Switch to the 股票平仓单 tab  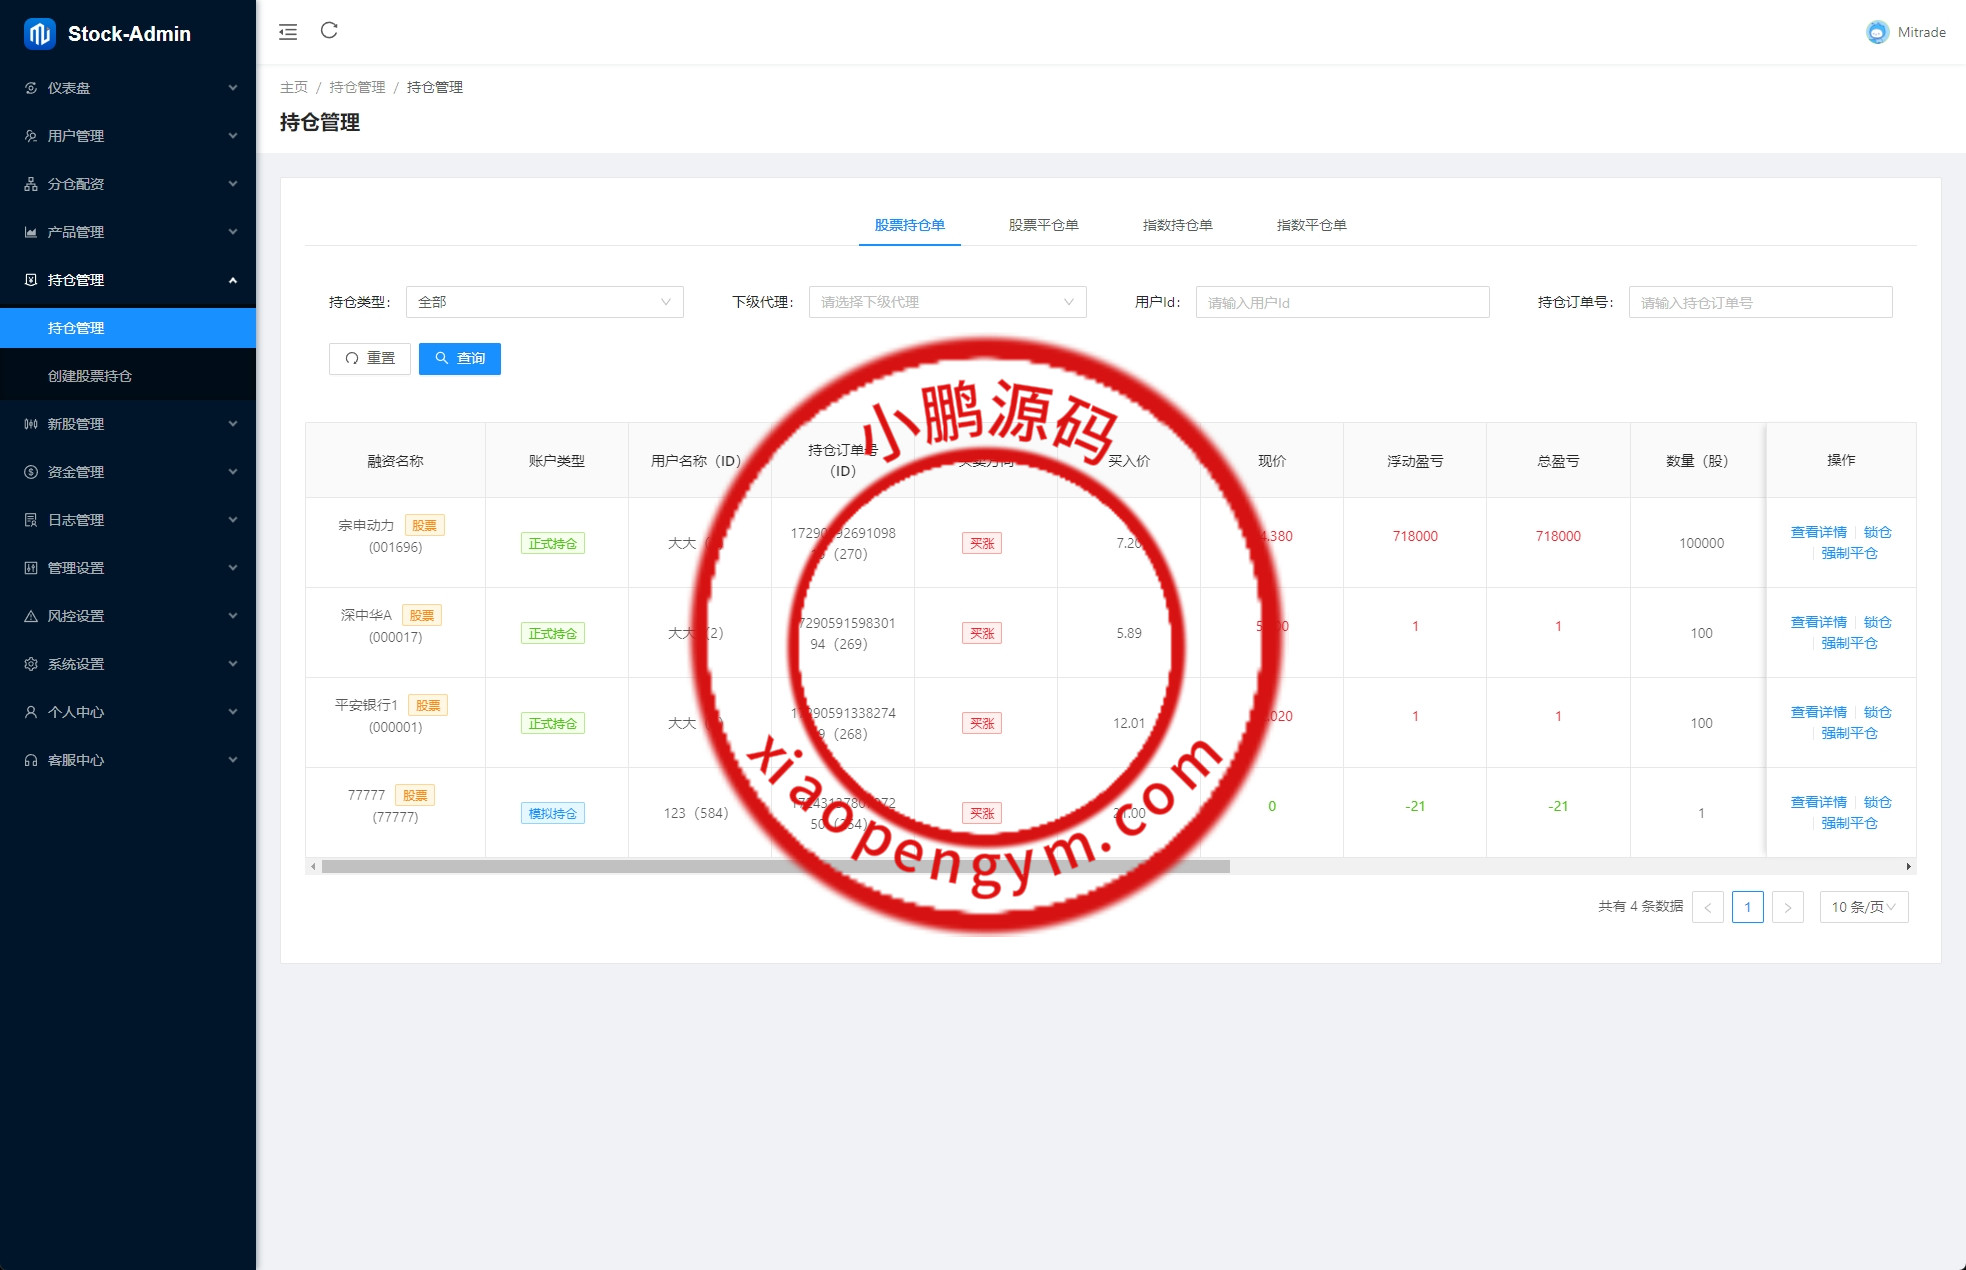pos(1043,225)
